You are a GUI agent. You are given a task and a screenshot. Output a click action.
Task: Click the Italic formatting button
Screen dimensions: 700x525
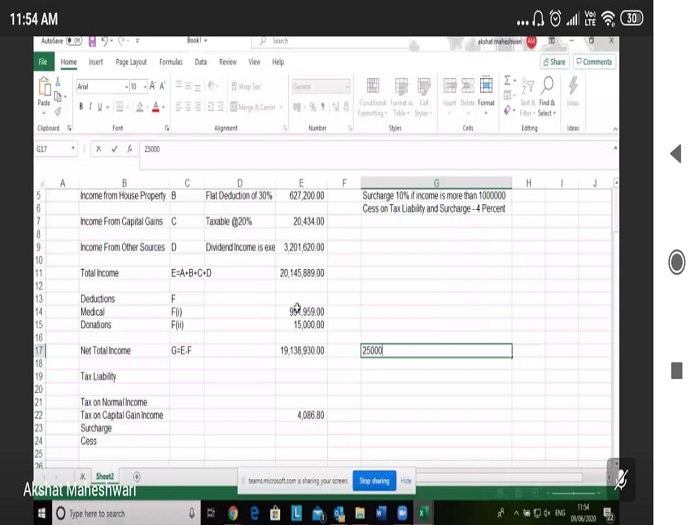(x=90, y=107)
